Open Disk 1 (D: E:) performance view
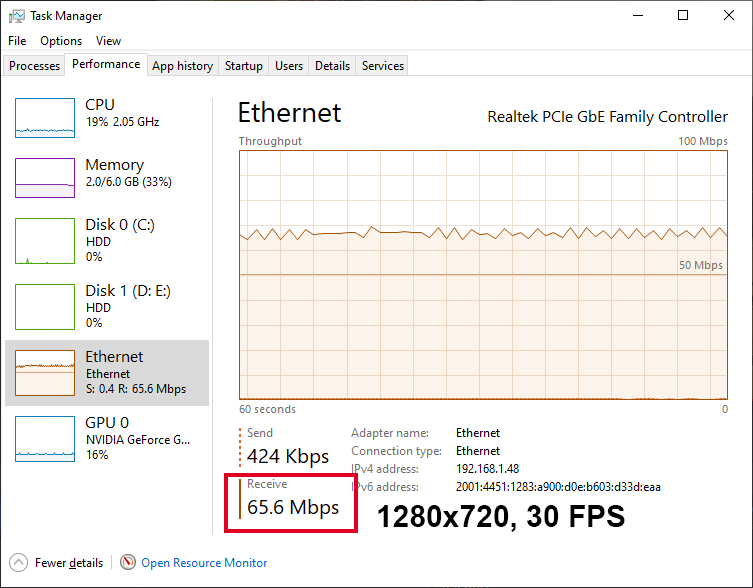Viewport: 753px width, 588px height. (107, 306)
